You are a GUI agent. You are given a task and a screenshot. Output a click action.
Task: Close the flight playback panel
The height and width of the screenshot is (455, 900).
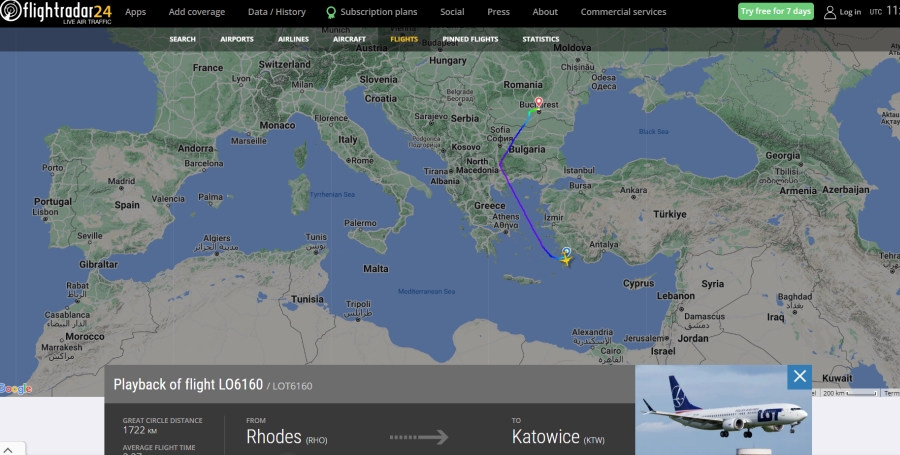click(799, 377)
